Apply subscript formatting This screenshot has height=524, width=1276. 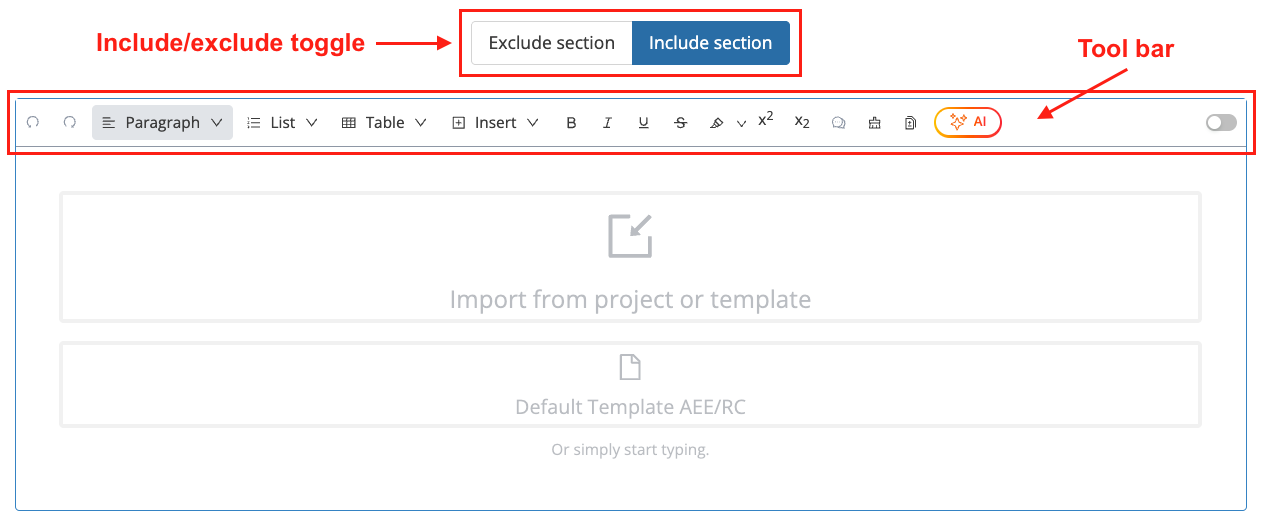[802, 122]
